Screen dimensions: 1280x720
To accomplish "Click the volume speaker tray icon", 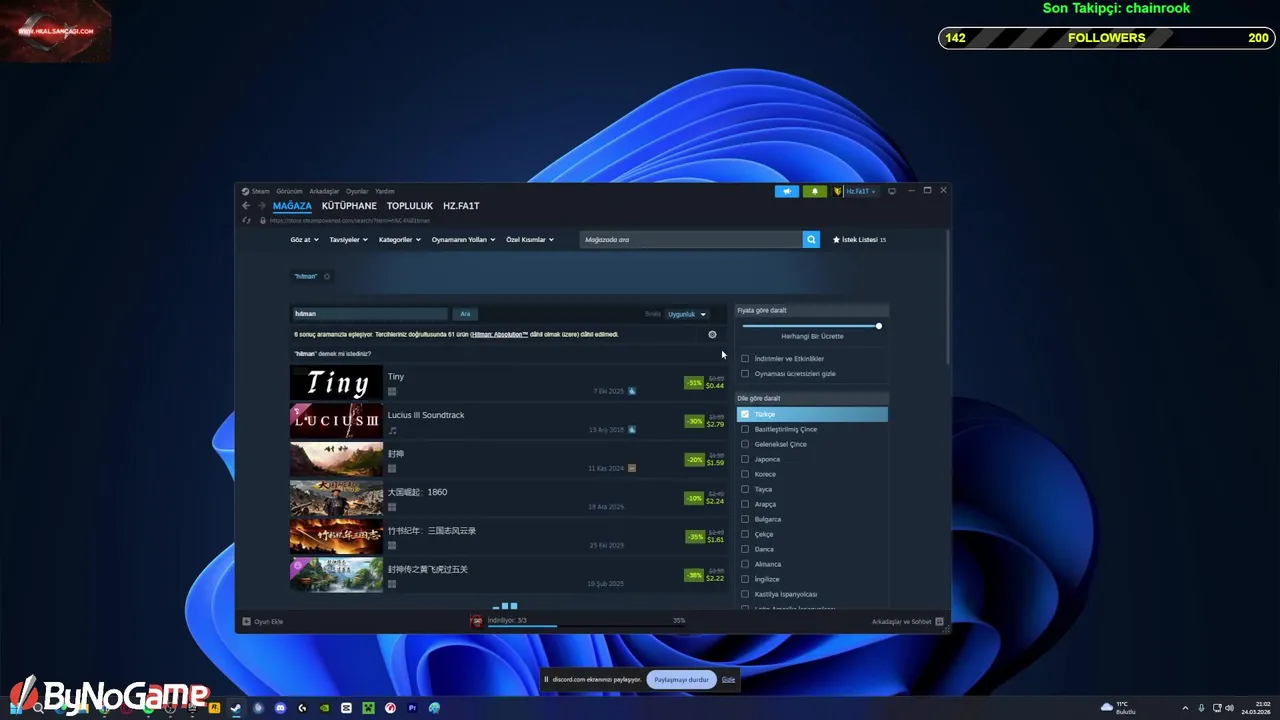I will pyautogui.click(x=1229, y=708).
